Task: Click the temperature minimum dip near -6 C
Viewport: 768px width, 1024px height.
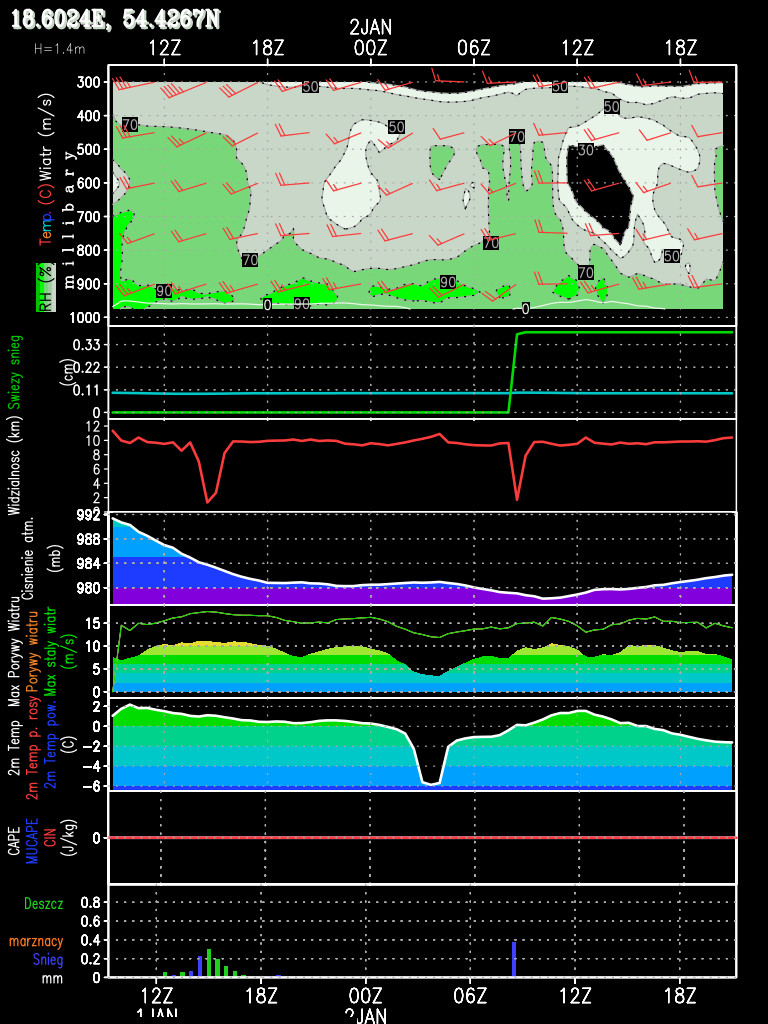Action: [x=431, y=782]
